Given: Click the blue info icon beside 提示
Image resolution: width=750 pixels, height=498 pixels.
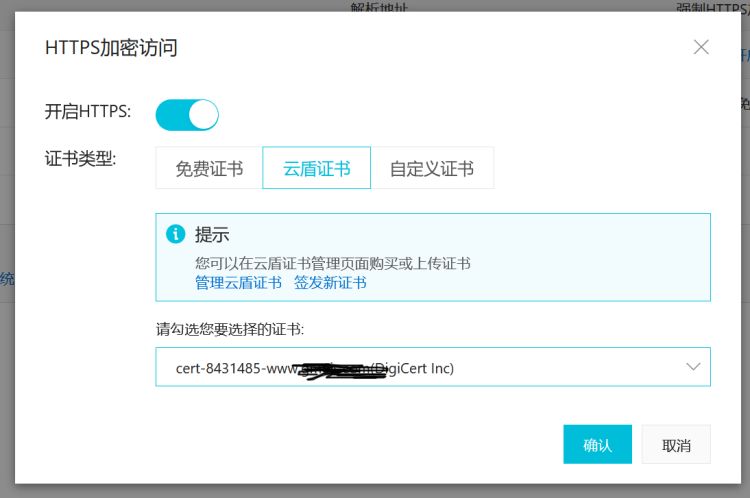Looking at the screenshot, I should coord(176,234).
